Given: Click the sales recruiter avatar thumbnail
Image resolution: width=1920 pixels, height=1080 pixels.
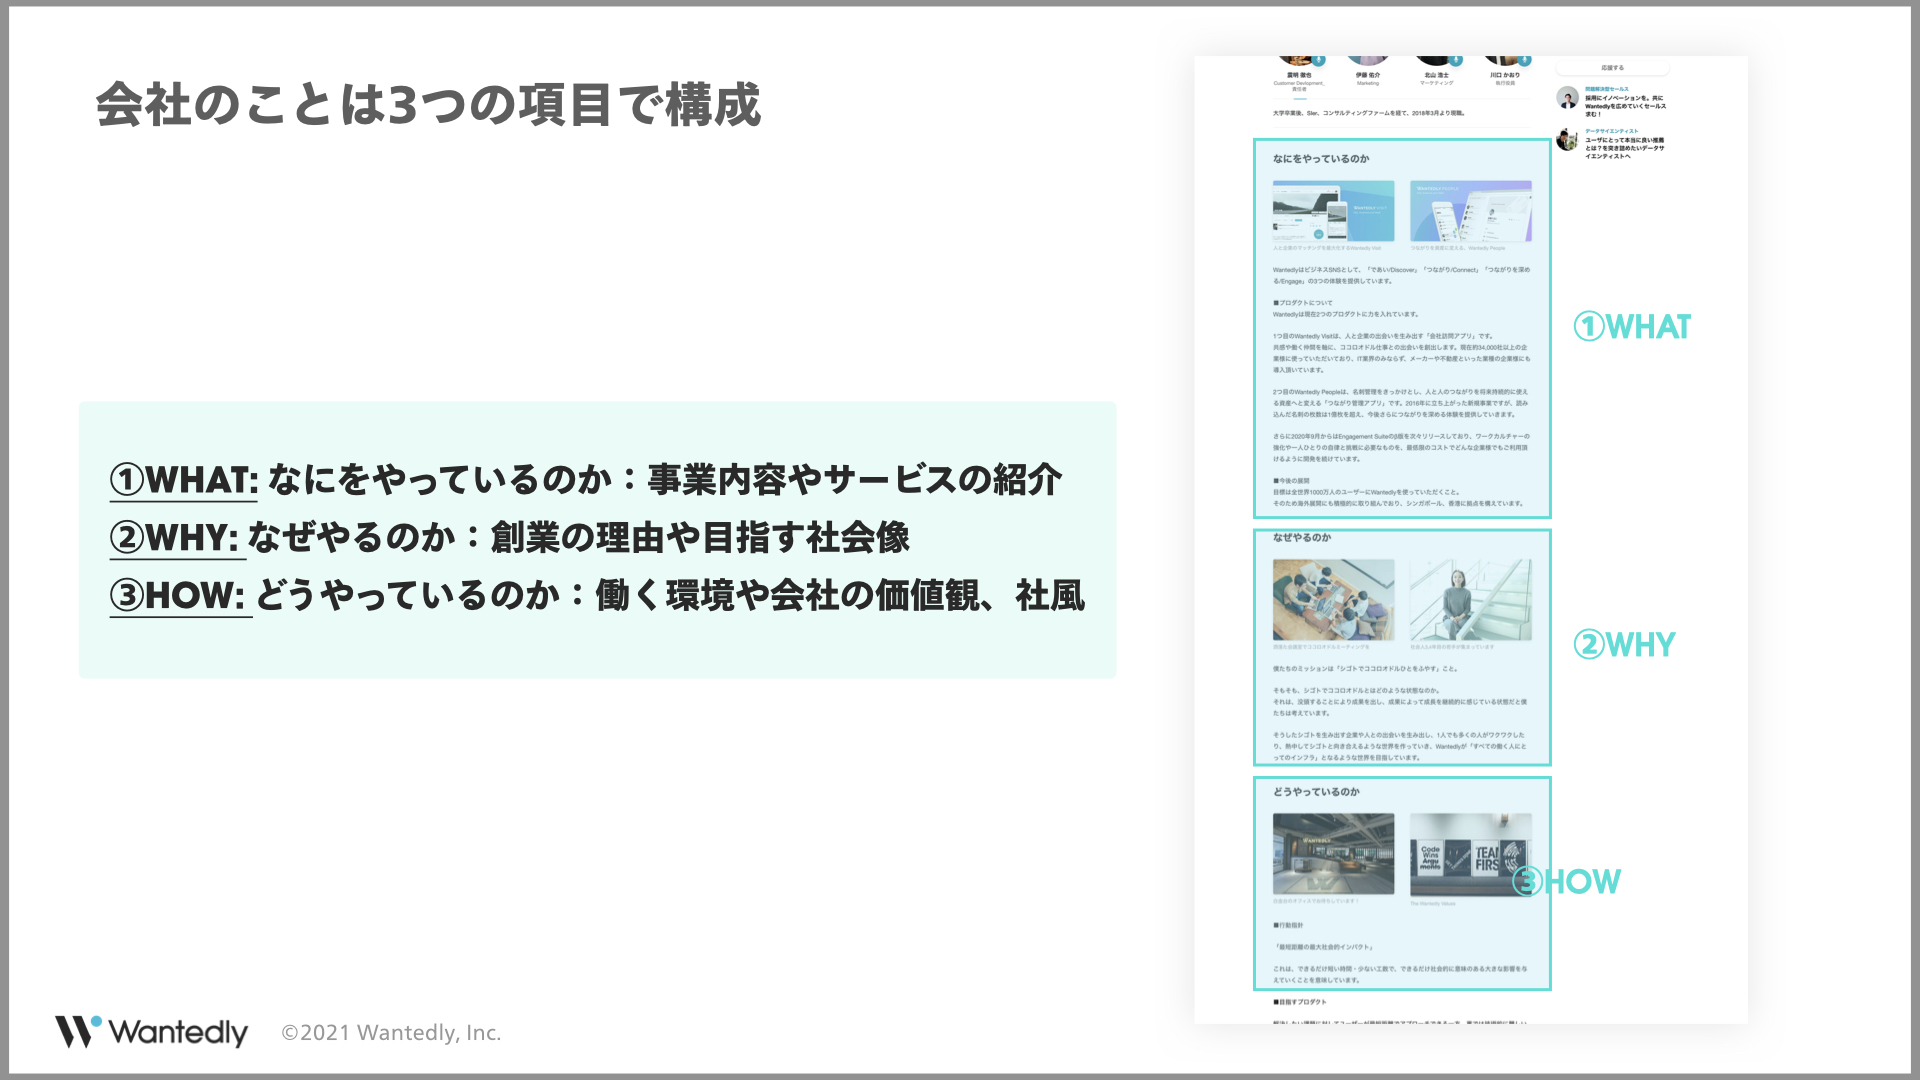Looking at the screenshot, I should tap(1567, 97).
